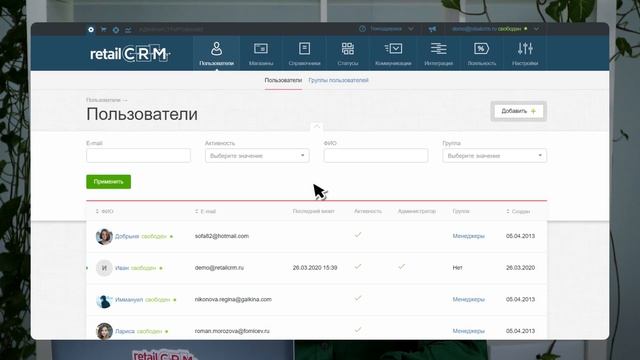Click the gear icon in the top bar
The height and width of the screenshot is (360, 640).
(91, 29)
